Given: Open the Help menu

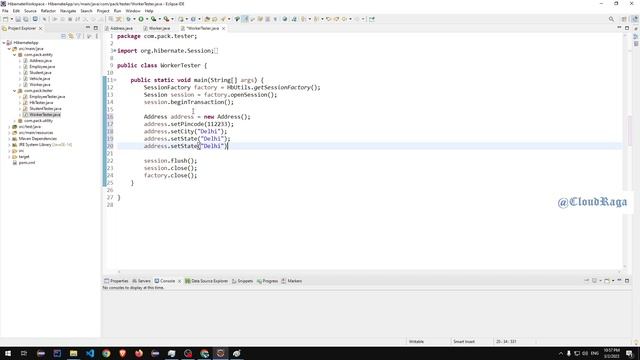Looking at the screenshot, I should (149, 11).
